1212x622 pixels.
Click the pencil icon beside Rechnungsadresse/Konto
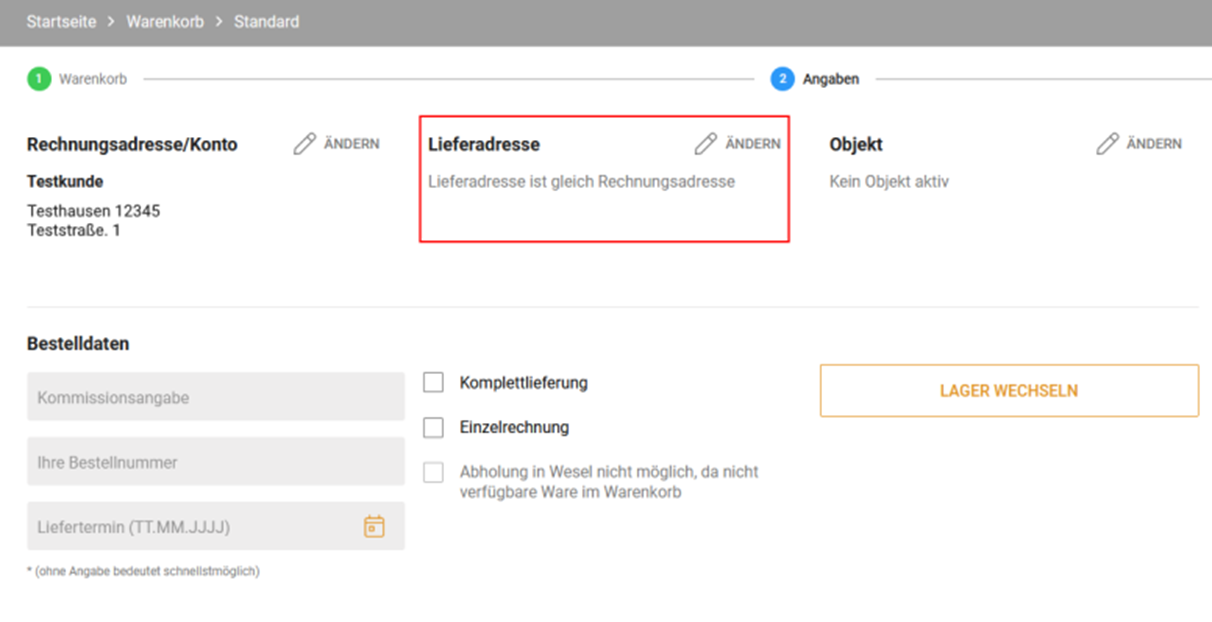pyautogui.click(x=304, y=144)
